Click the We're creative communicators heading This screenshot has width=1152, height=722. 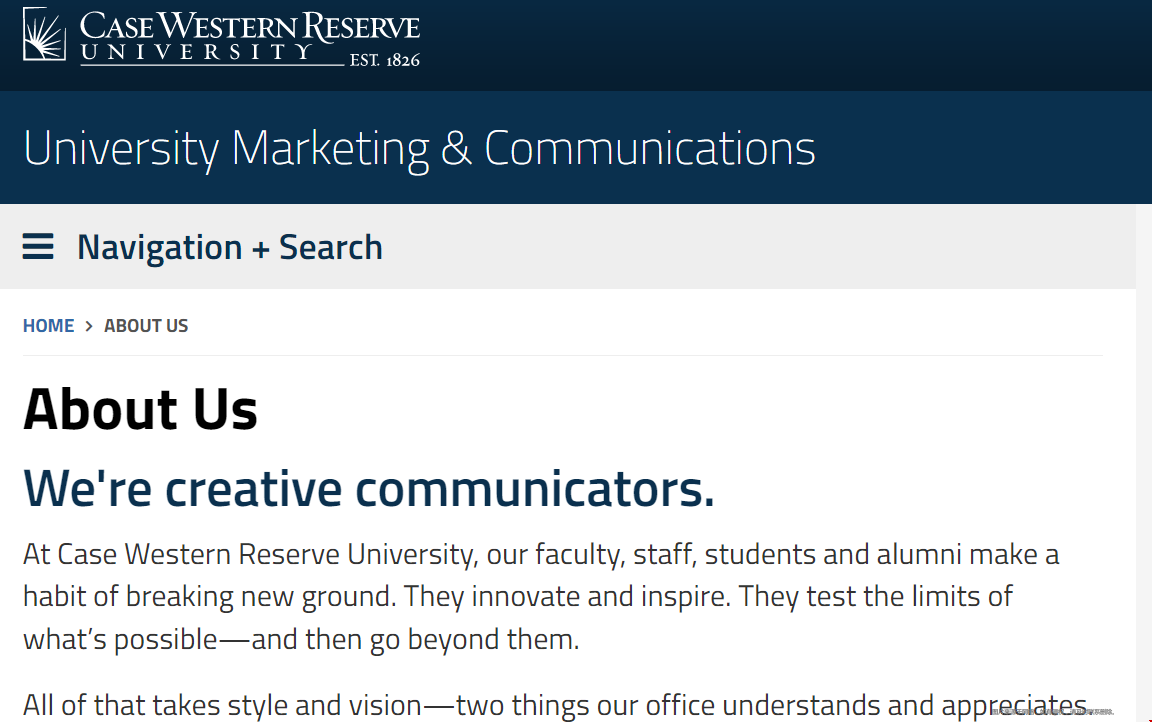coord(369,488)
